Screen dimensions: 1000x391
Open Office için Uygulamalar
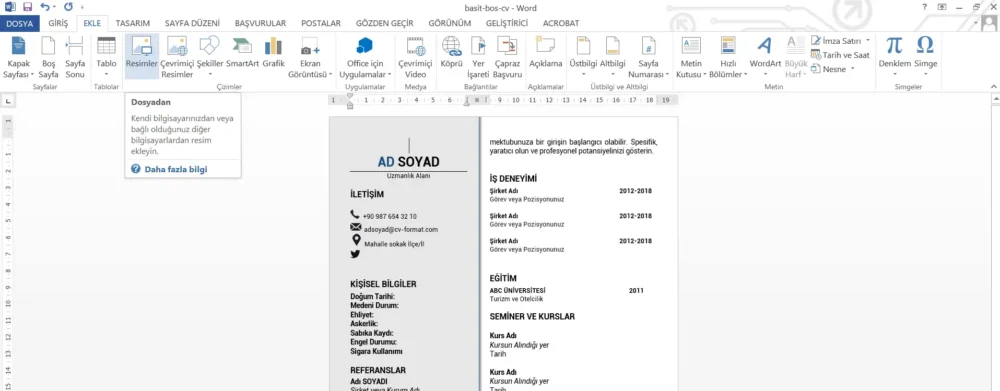(x=365, y=57)
